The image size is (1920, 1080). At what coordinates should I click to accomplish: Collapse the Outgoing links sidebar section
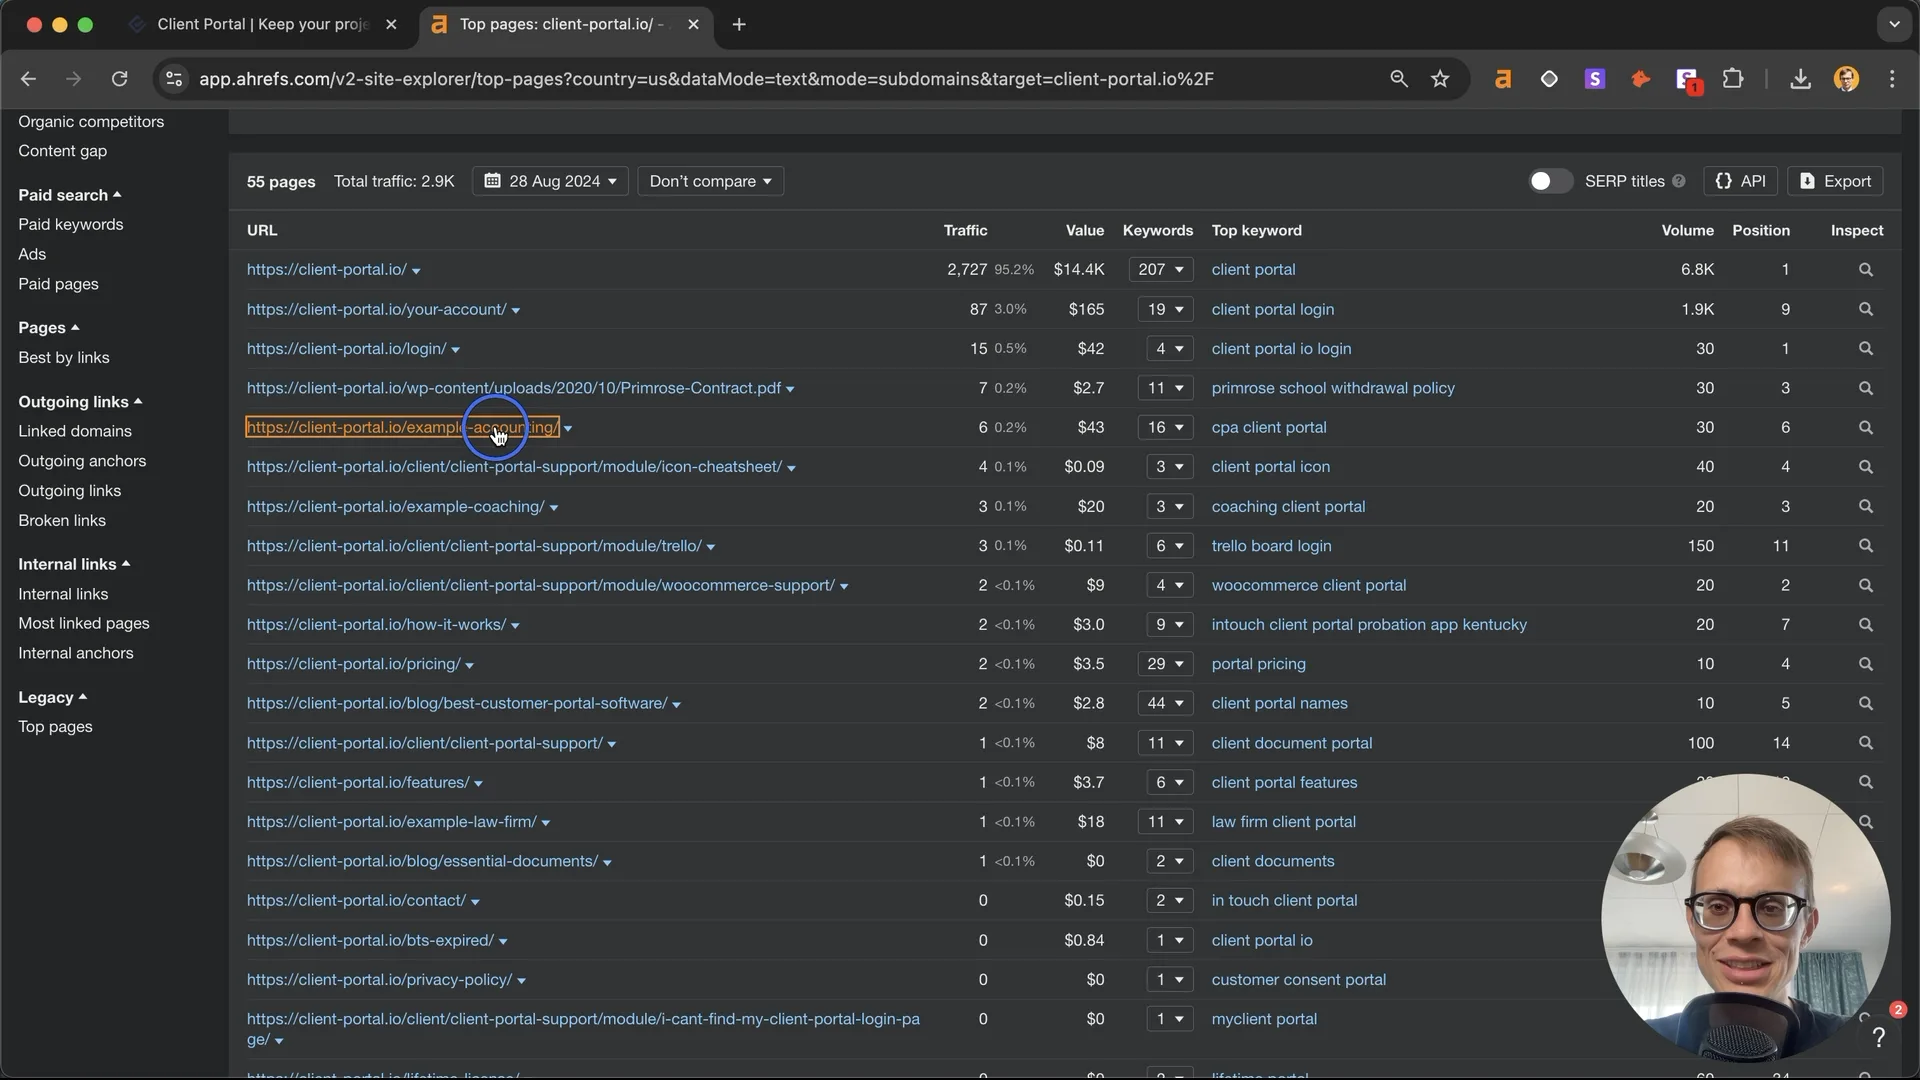[80, 402]
